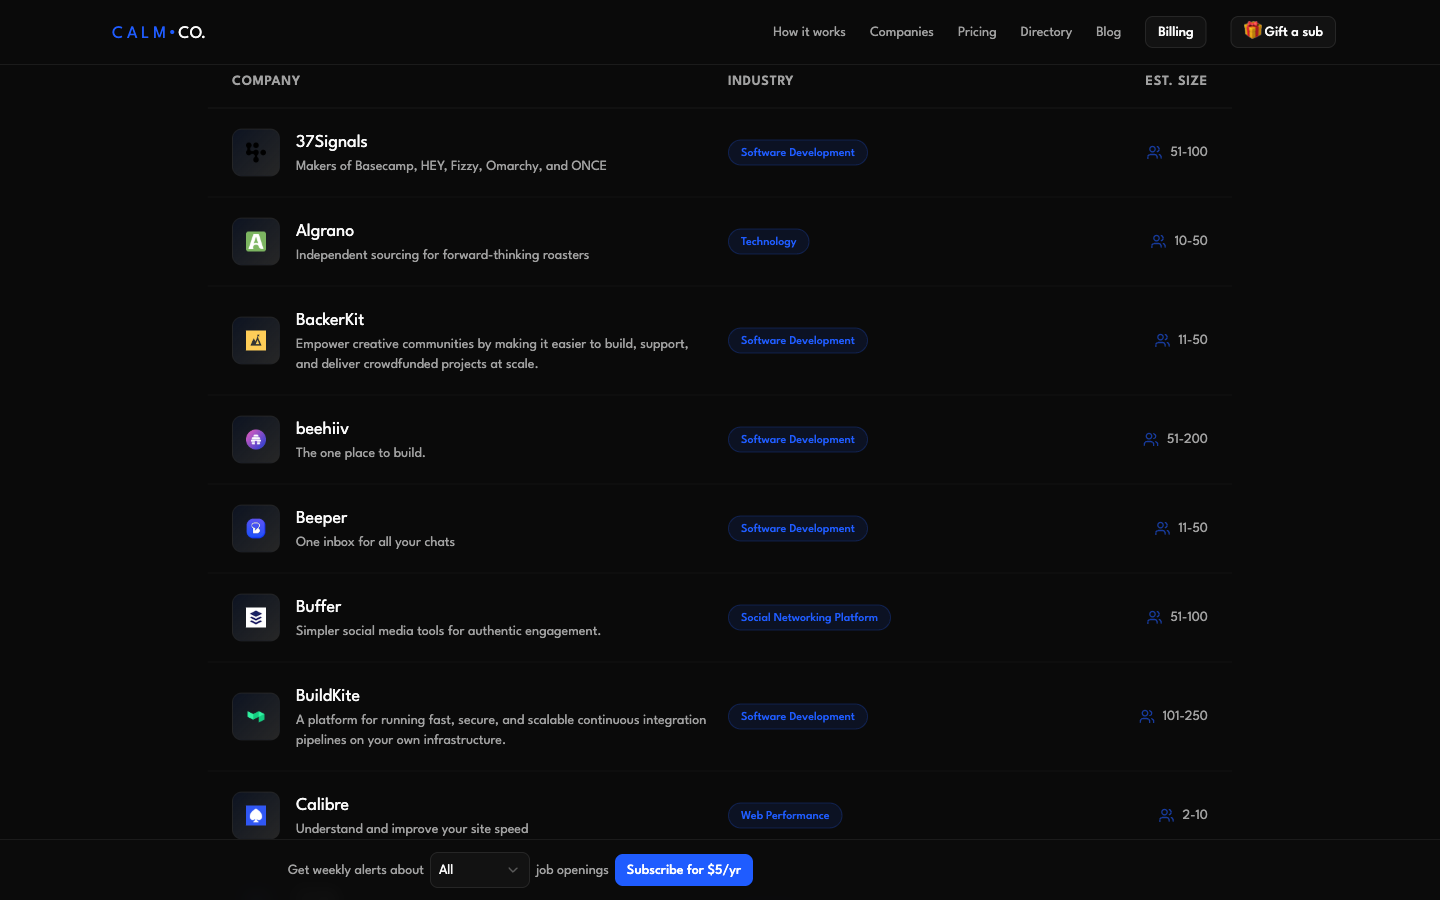Open the BuildKite company logo
Viewport: 1440px width, 900px height.
pyautogui.click(x=256, y=716)
